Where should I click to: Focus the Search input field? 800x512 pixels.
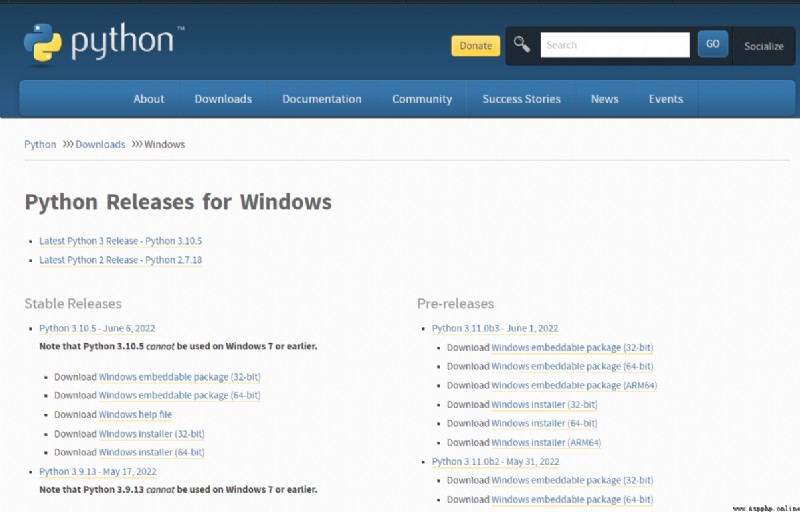pyautogui.click(x=615, y=45)
